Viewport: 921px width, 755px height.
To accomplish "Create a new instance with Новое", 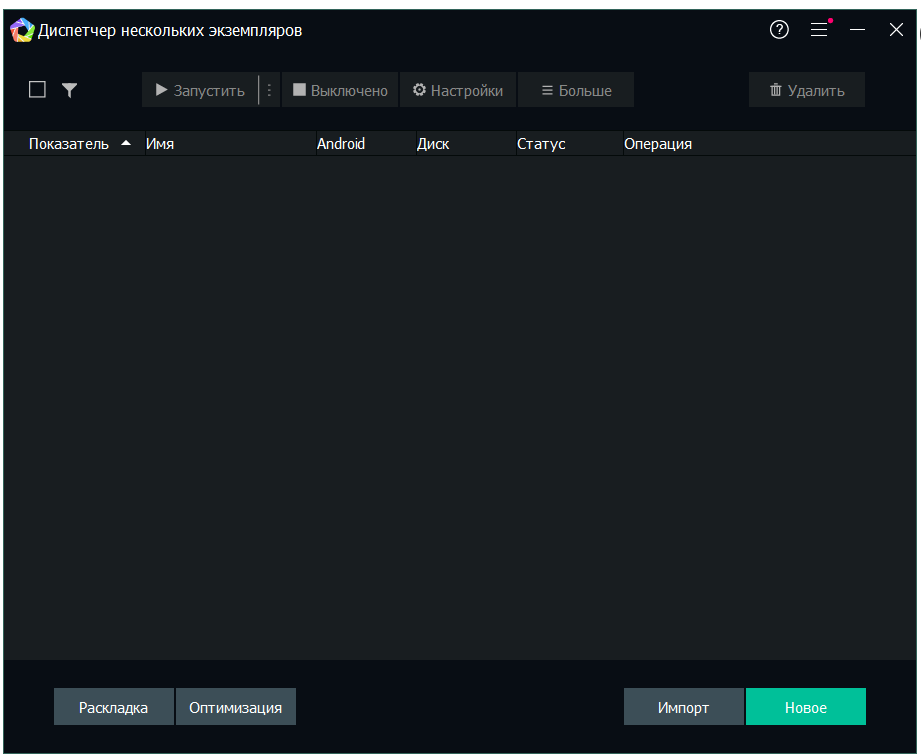I will pyautogui.click(x=806, y=707).
